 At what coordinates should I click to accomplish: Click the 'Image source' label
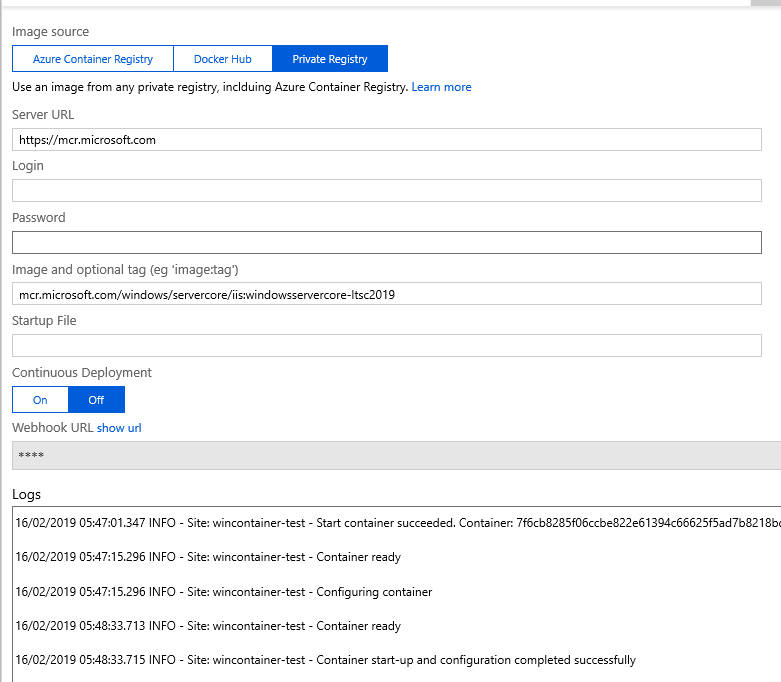tap(50, 32)
